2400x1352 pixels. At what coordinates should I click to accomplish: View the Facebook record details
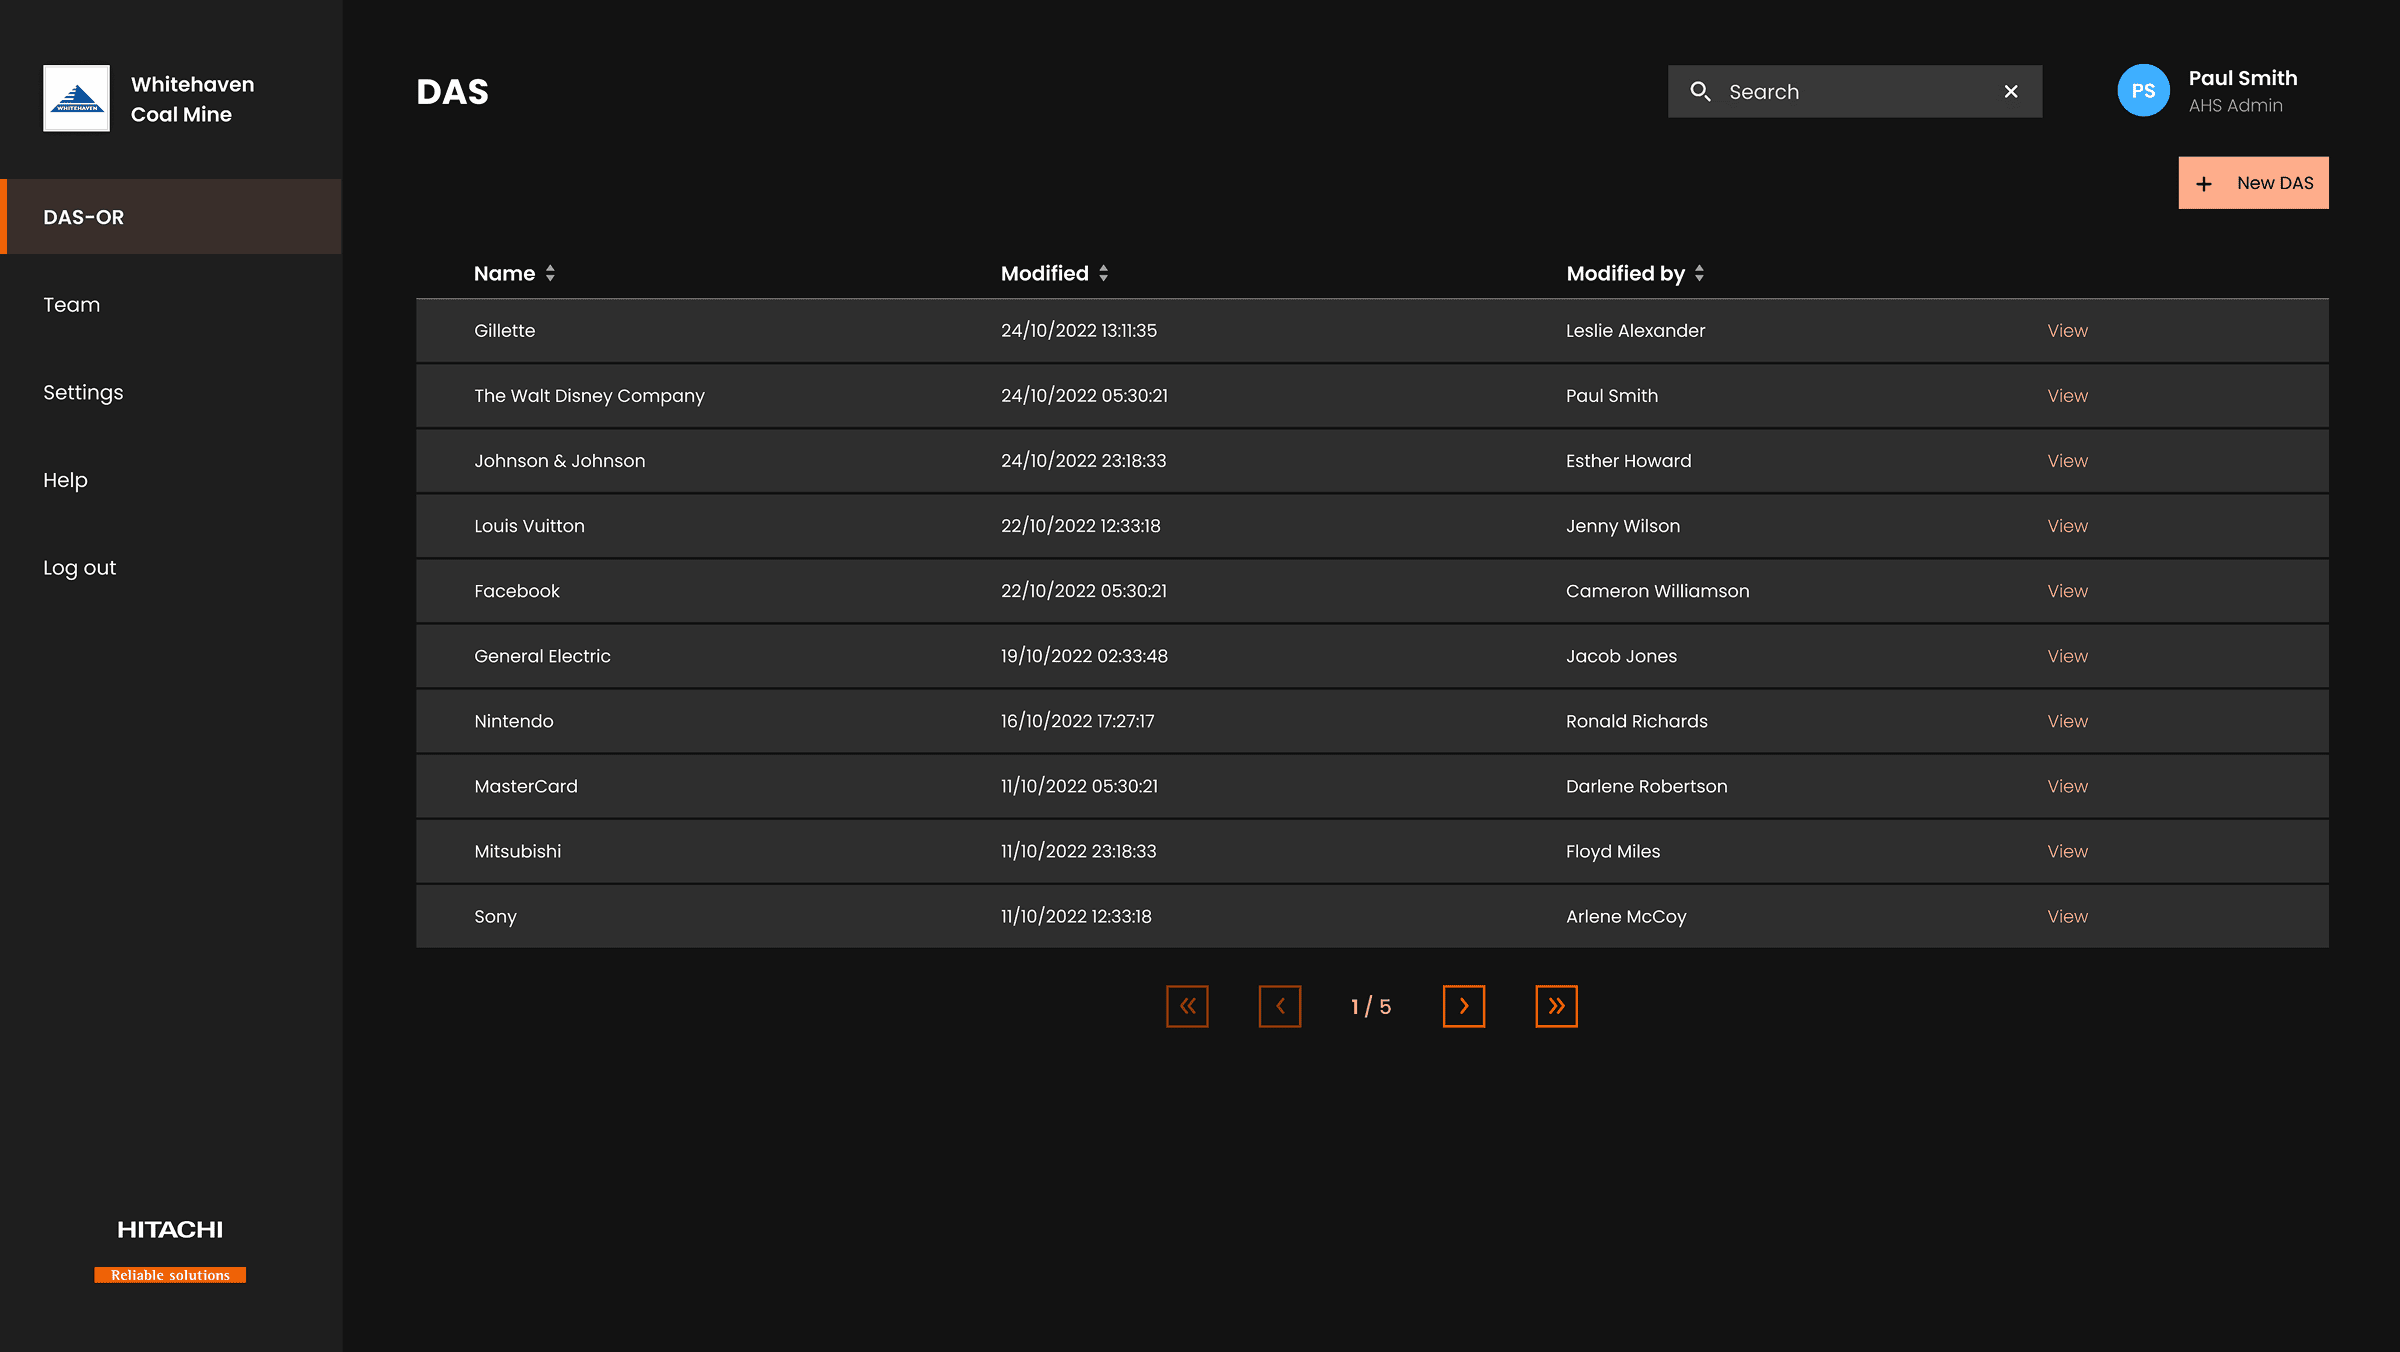[x=2066, y=591]
